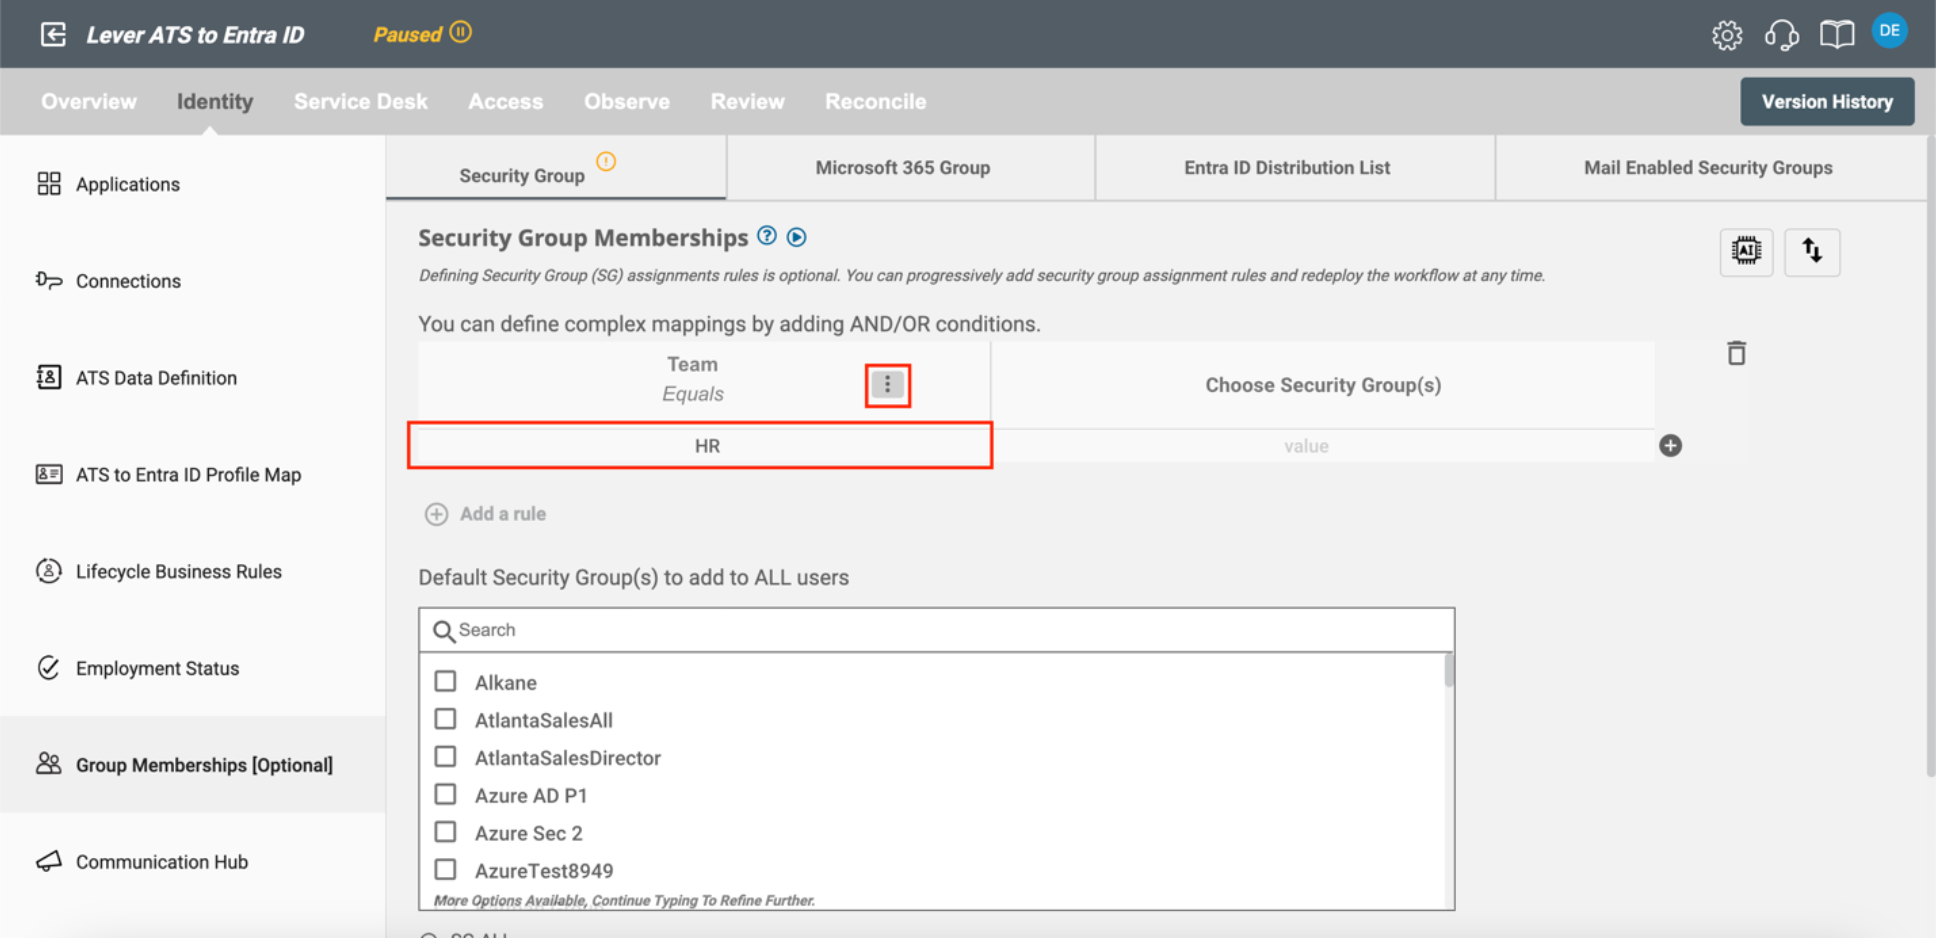
Task: Check the Alkane security group checkbox
Action: click(x=446, y=682)
